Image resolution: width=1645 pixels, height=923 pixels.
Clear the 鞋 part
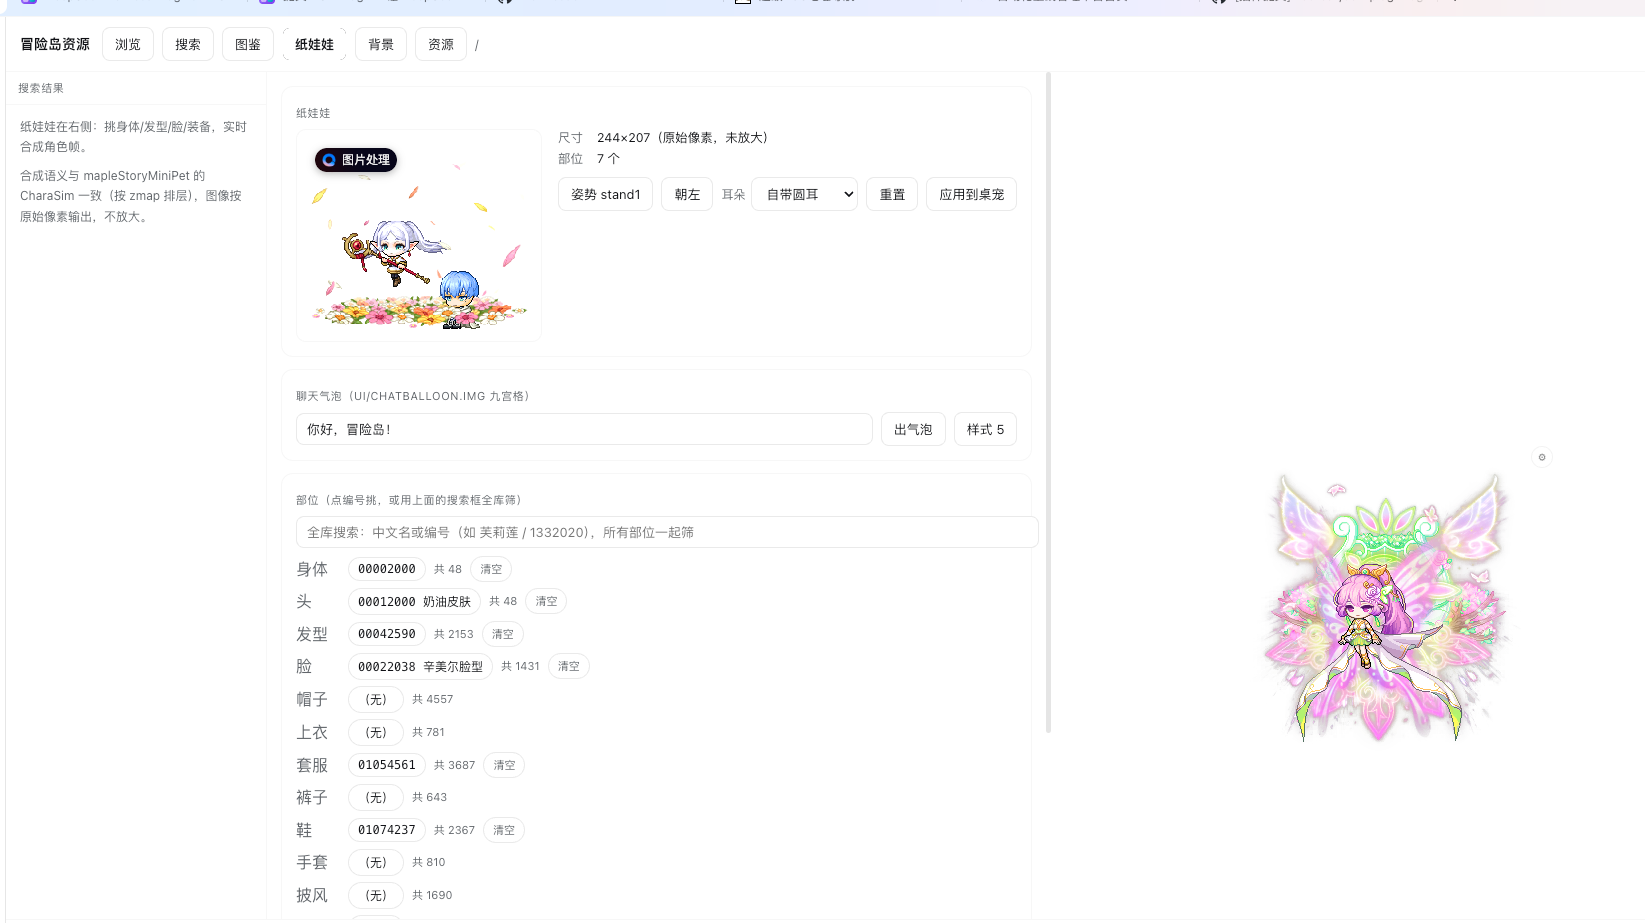point(504,830)
